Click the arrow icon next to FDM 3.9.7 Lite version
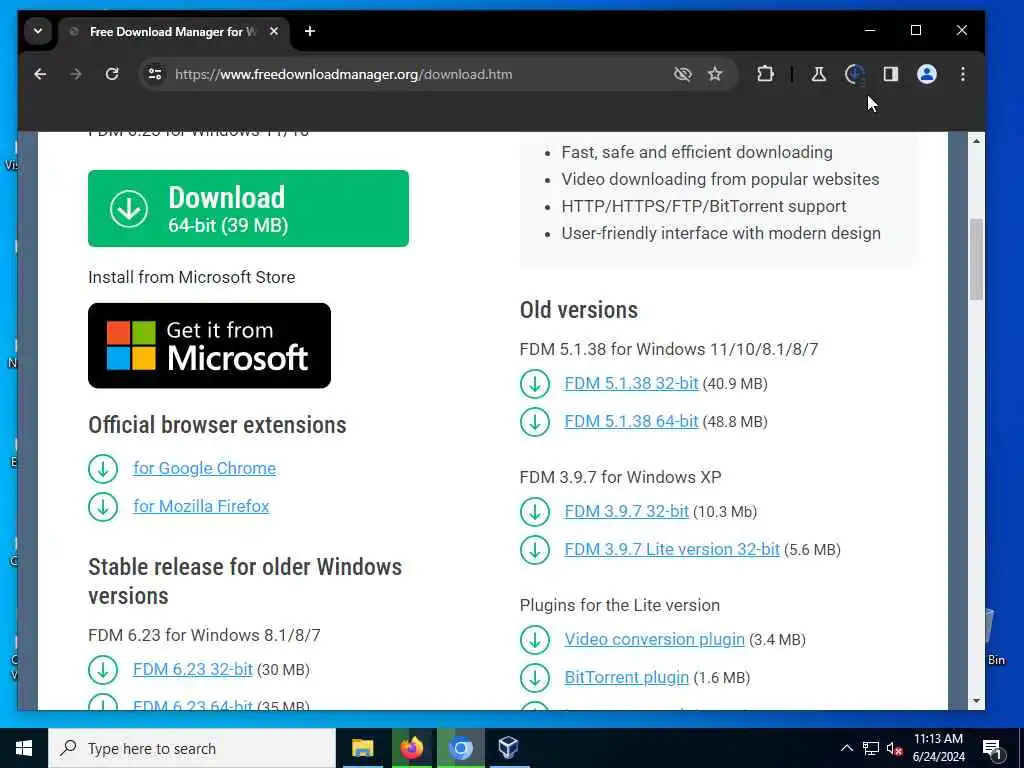 tap(535, 549)
